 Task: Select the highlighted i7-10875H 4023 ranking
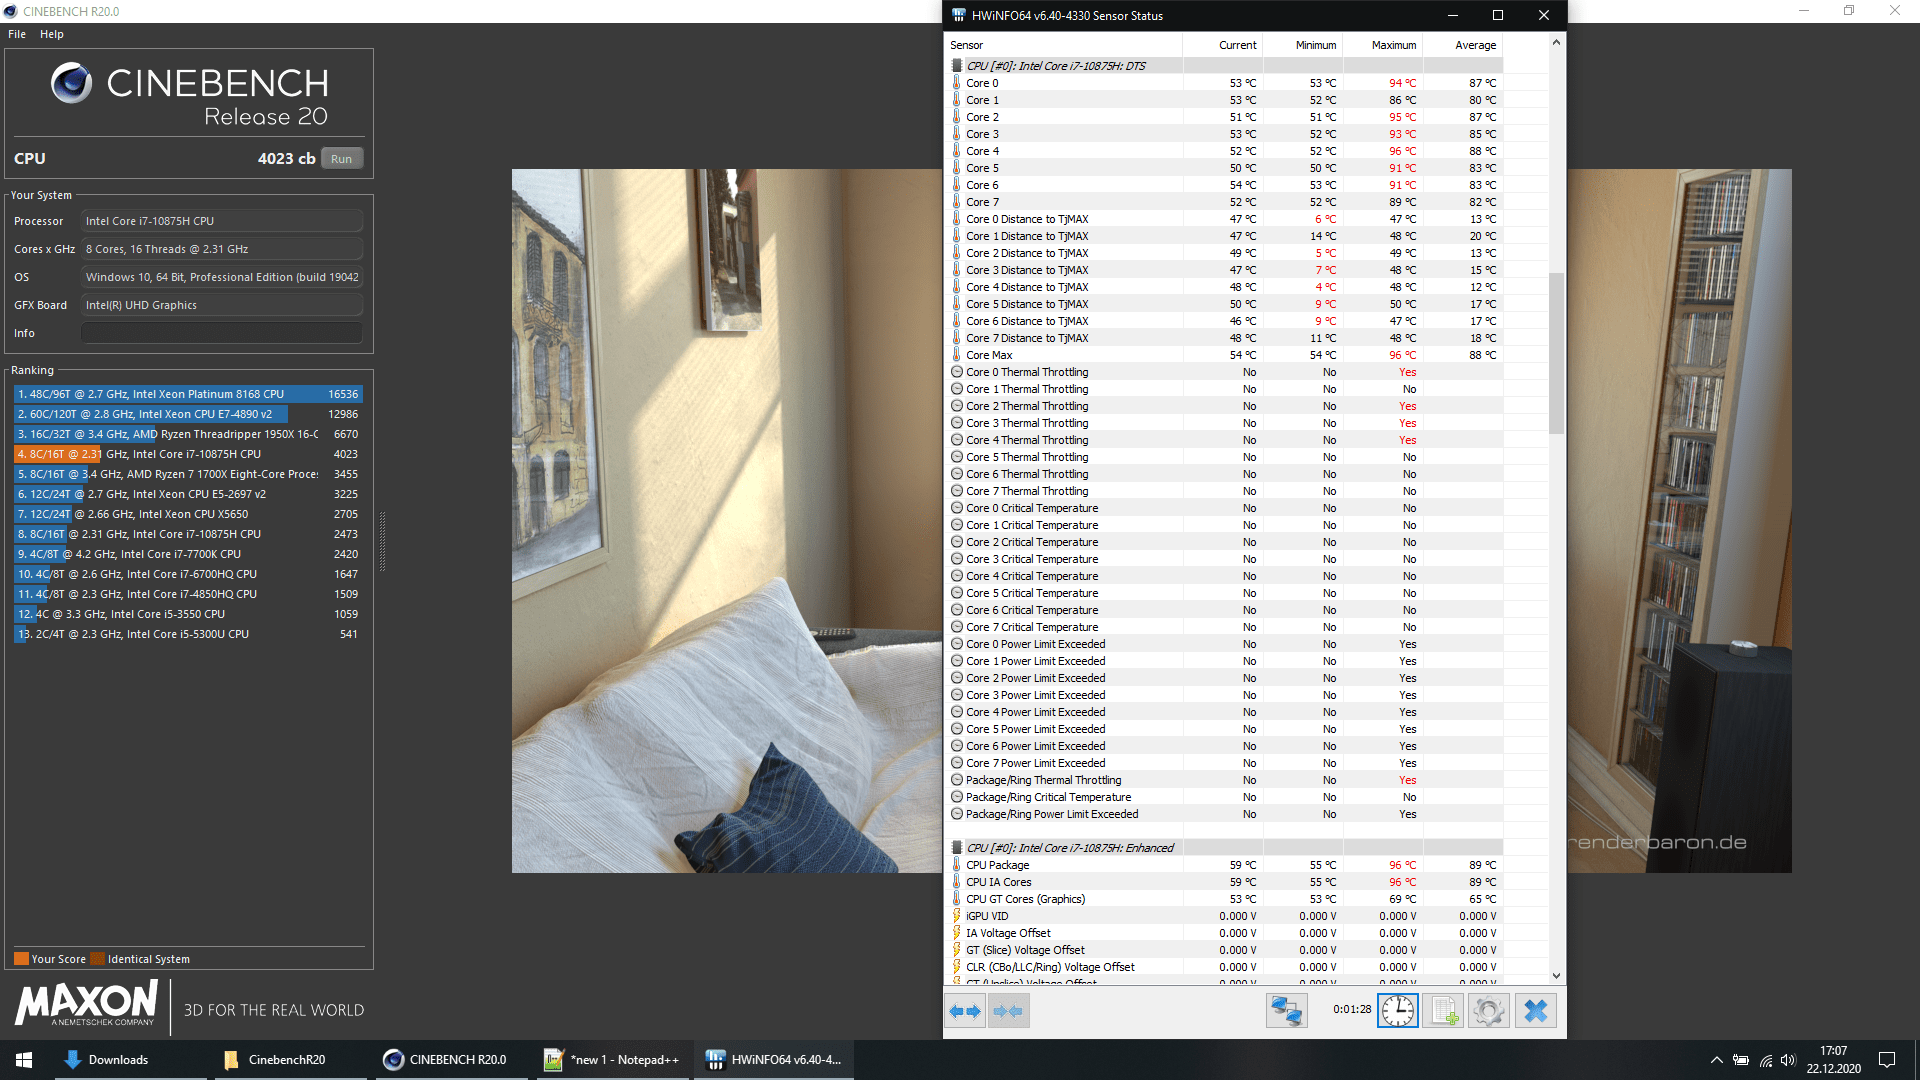tap(187, 454)
